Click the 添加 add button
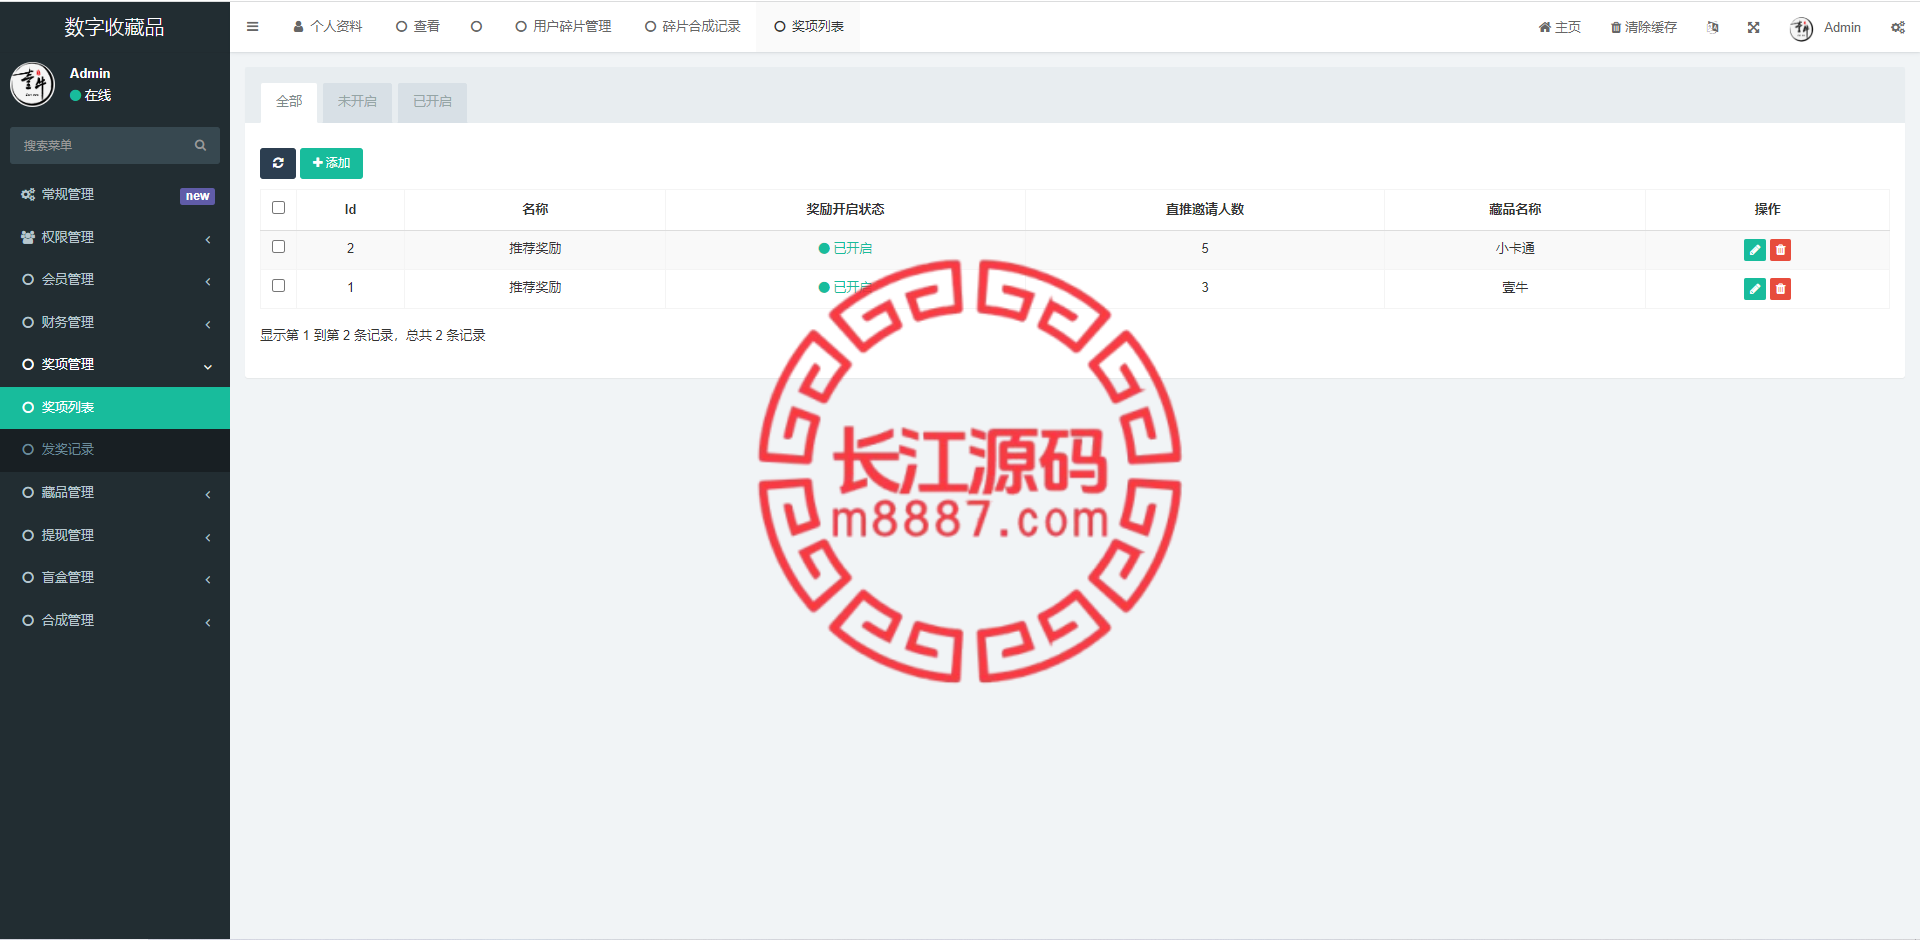1920x940 pixels. pos(331,163)
